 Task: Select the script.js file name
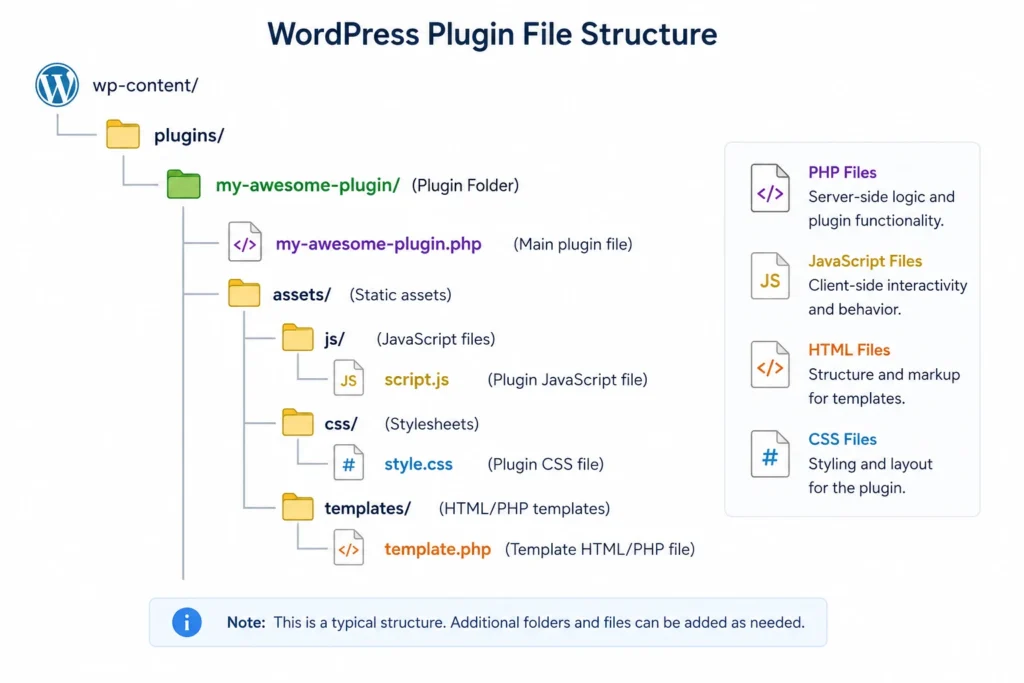tap(417, 379)
